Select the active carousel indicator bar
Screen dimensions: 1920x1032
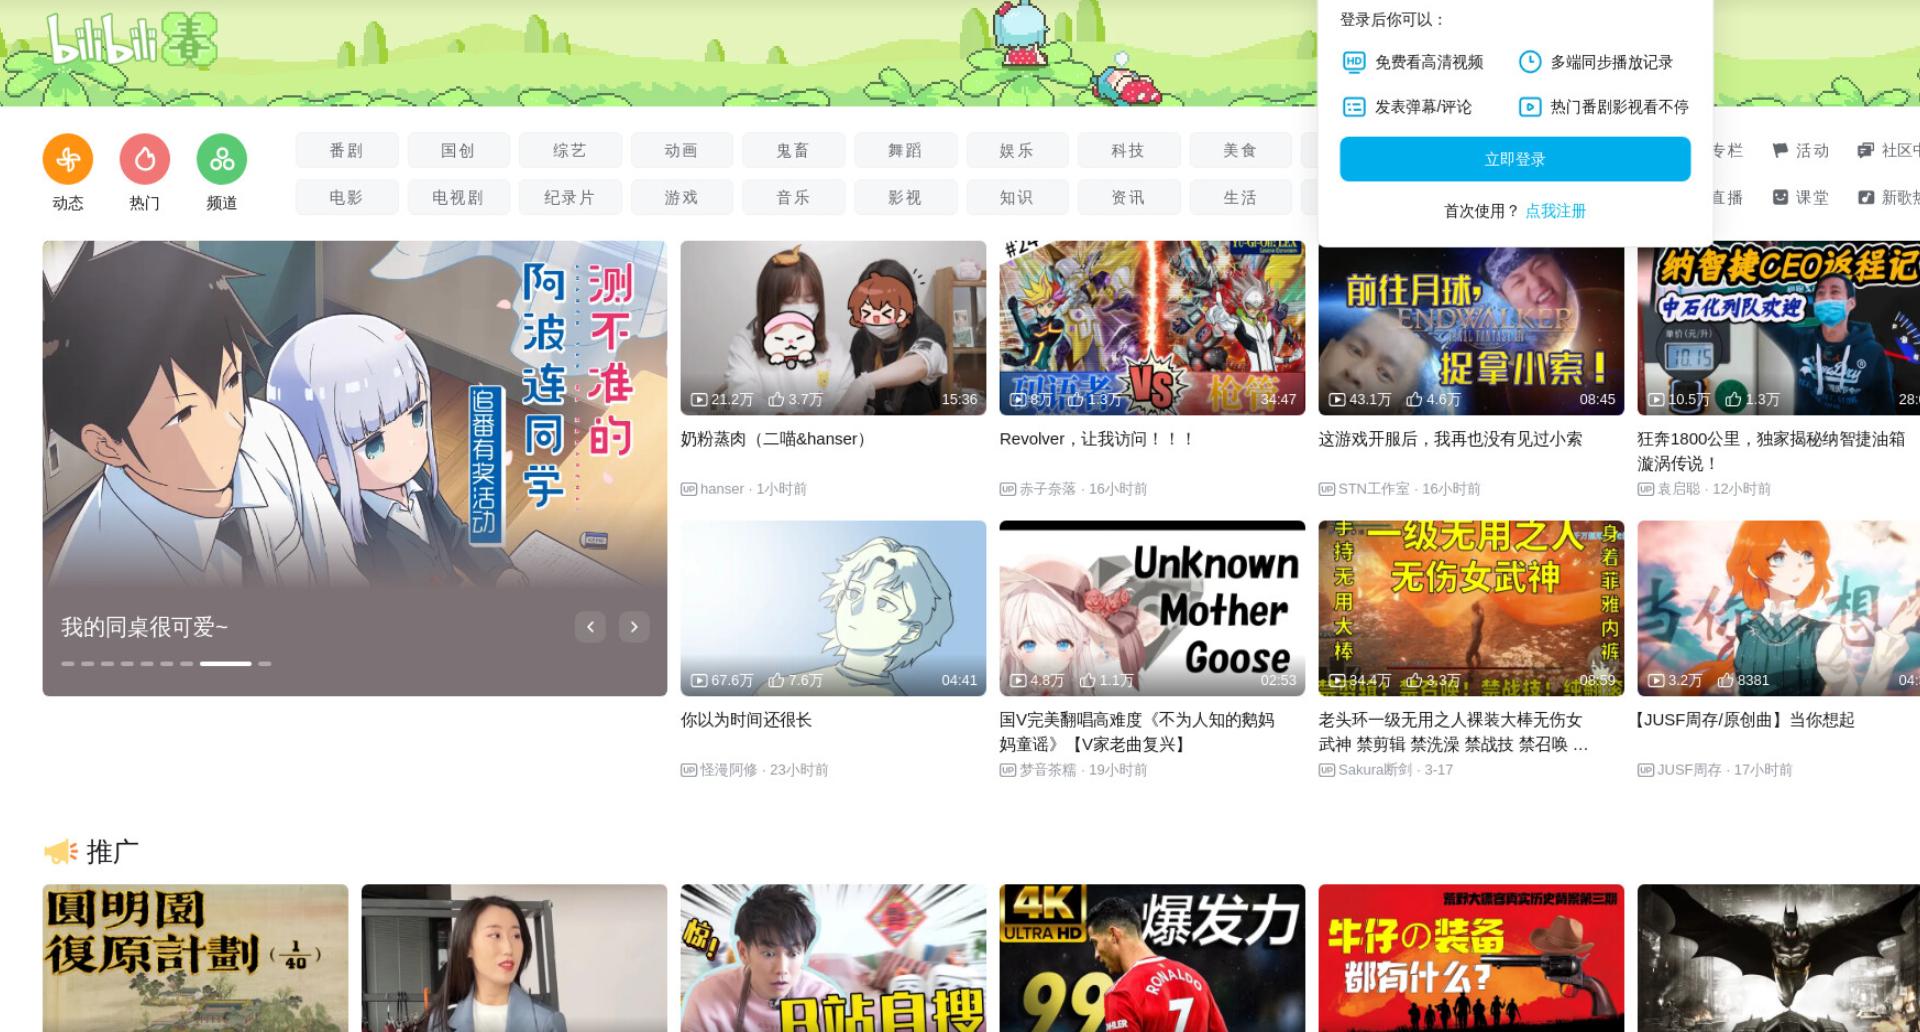(x=225, y=664)
